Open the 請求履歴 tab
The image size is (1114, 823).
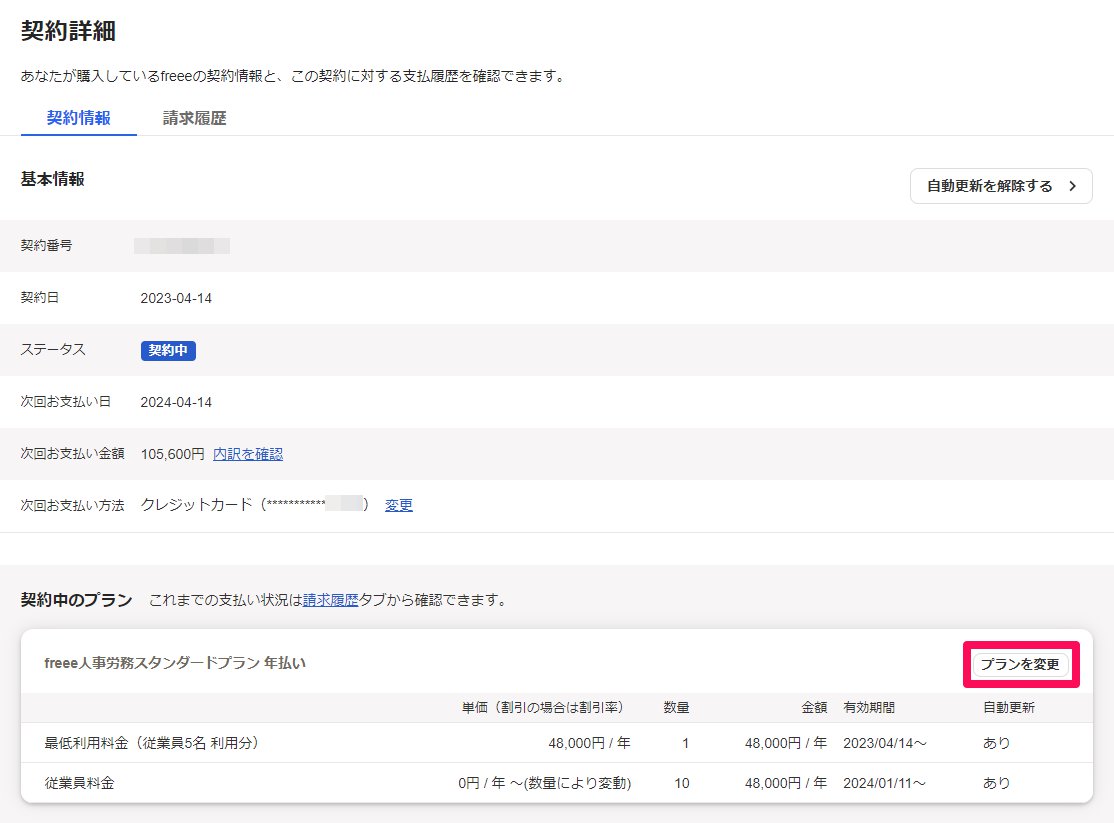(194, 118)
